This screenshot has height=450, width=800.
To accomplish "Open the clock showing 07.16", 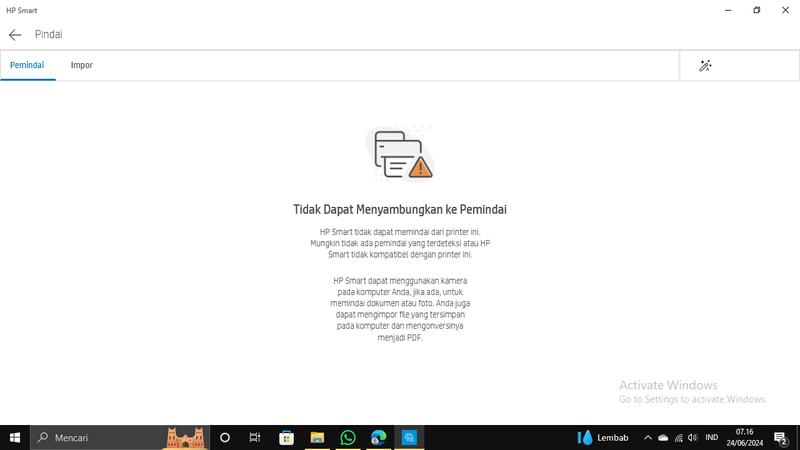I will (745, 438).
